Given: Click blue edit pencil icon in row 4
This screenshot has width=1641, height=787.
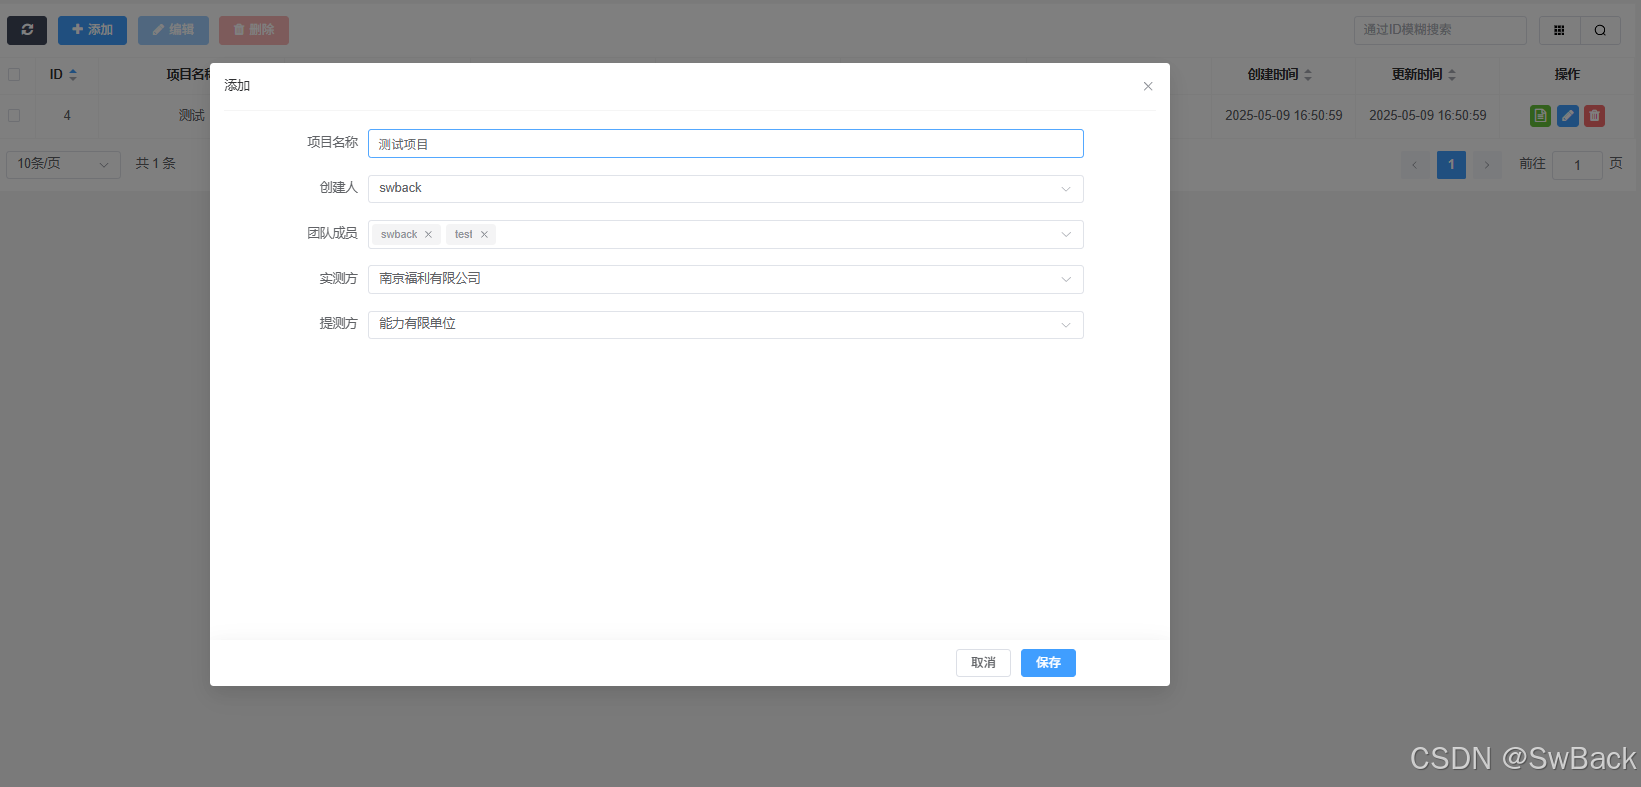Looking at the screenshot, I should click(x=1568, y=116).
